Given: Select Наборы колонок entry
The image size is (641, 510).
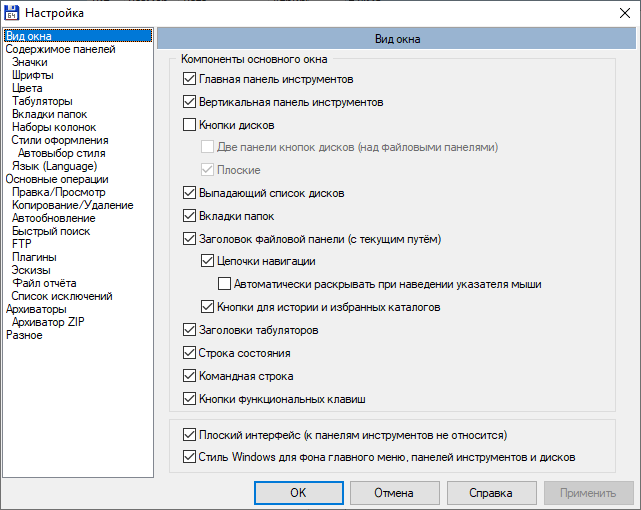Looking at the screenshot, I should point(54,127).
